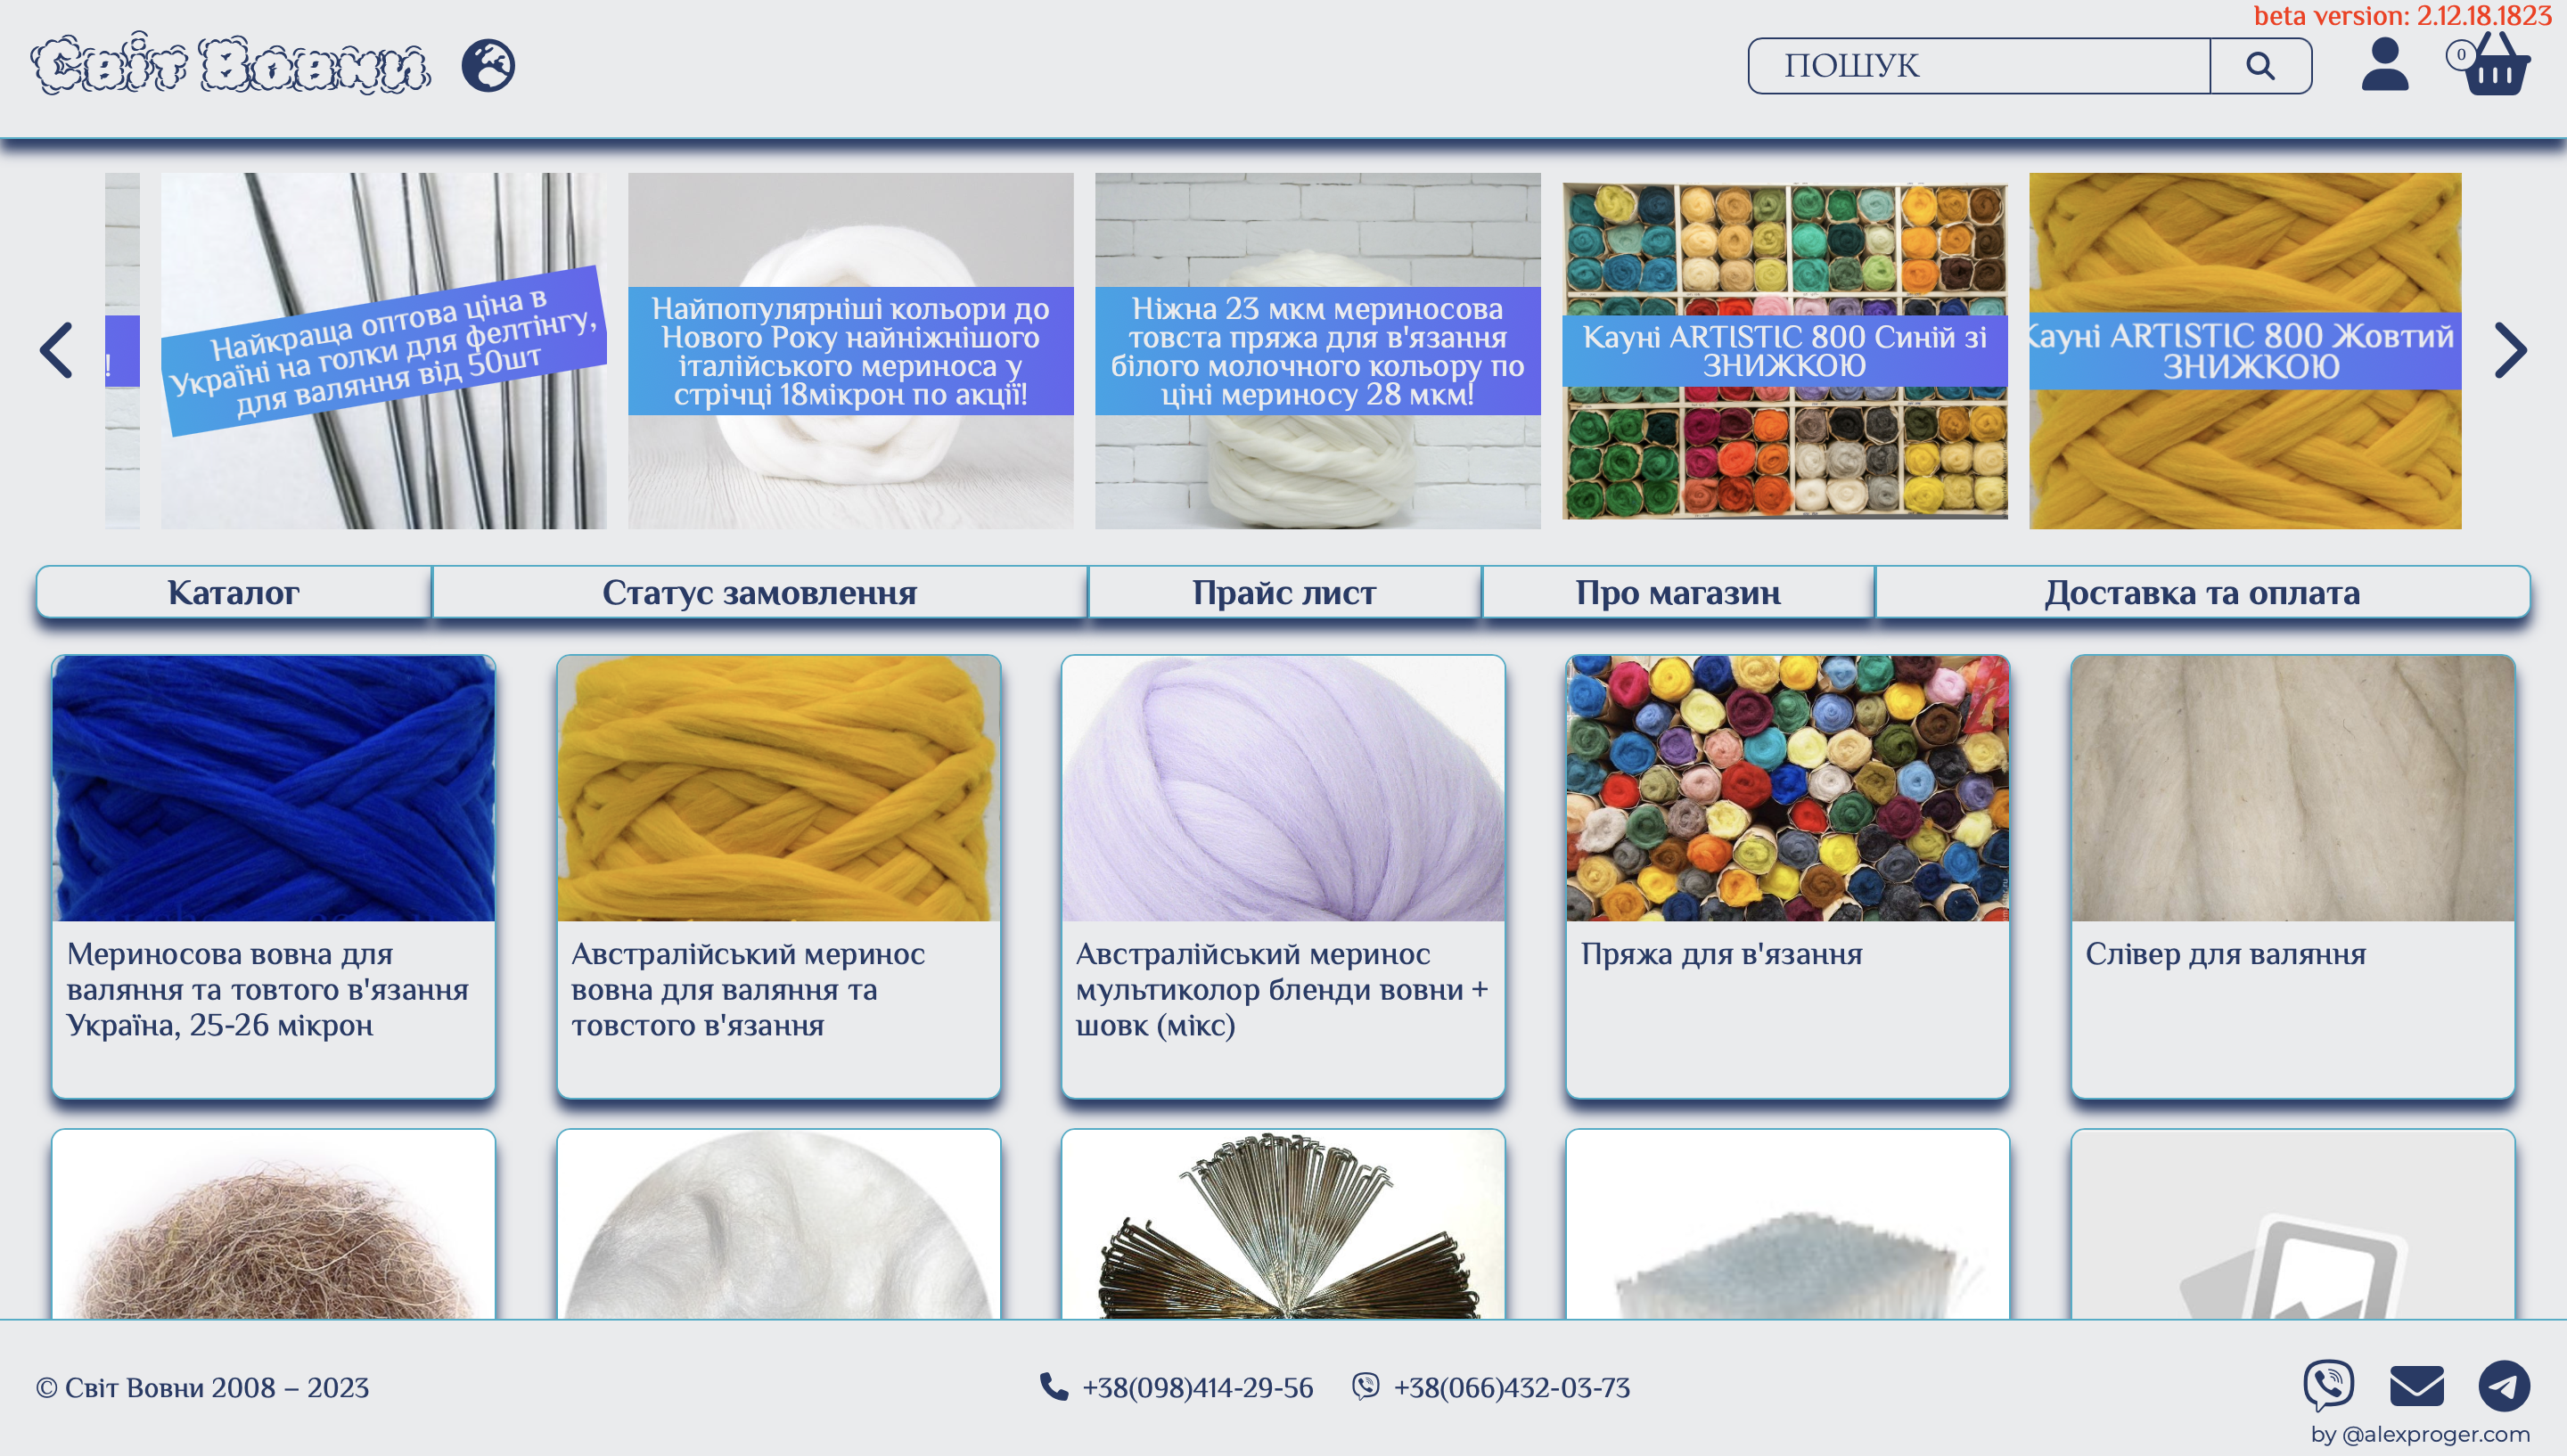Click the Viber contact icon in footer corner
The height and width of the screenshot is (1456, 2567).
point(2328,1386)
